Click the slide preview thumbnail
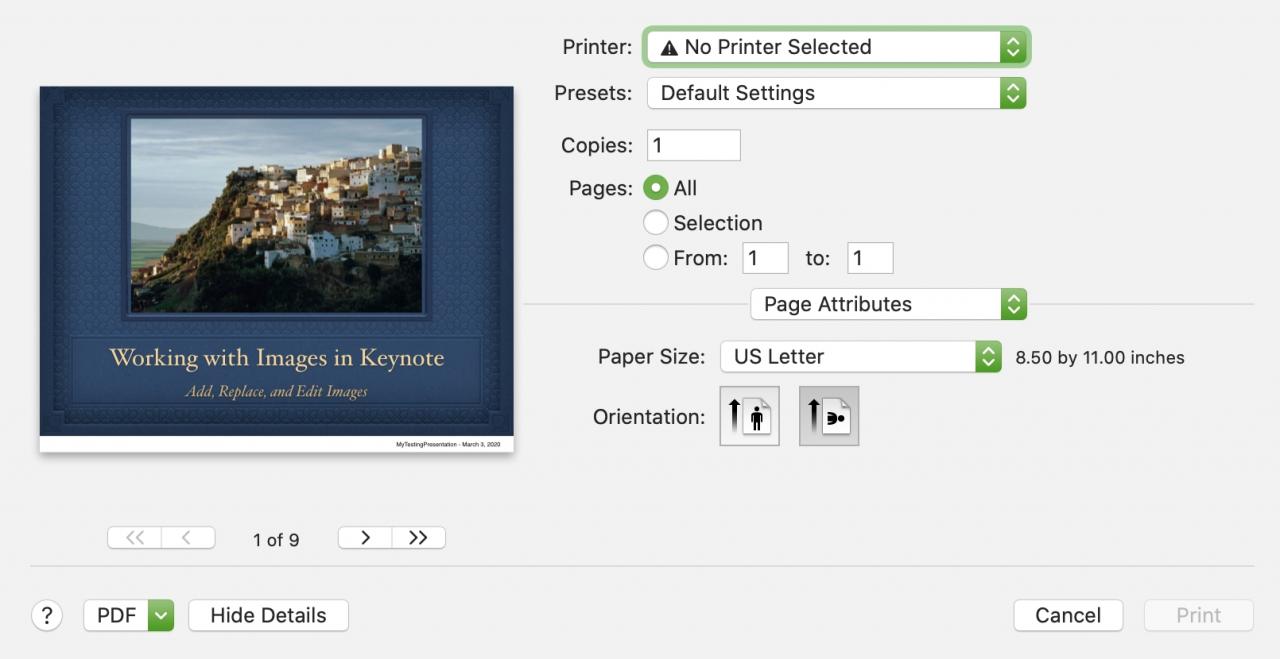 [x=277, y=269]
